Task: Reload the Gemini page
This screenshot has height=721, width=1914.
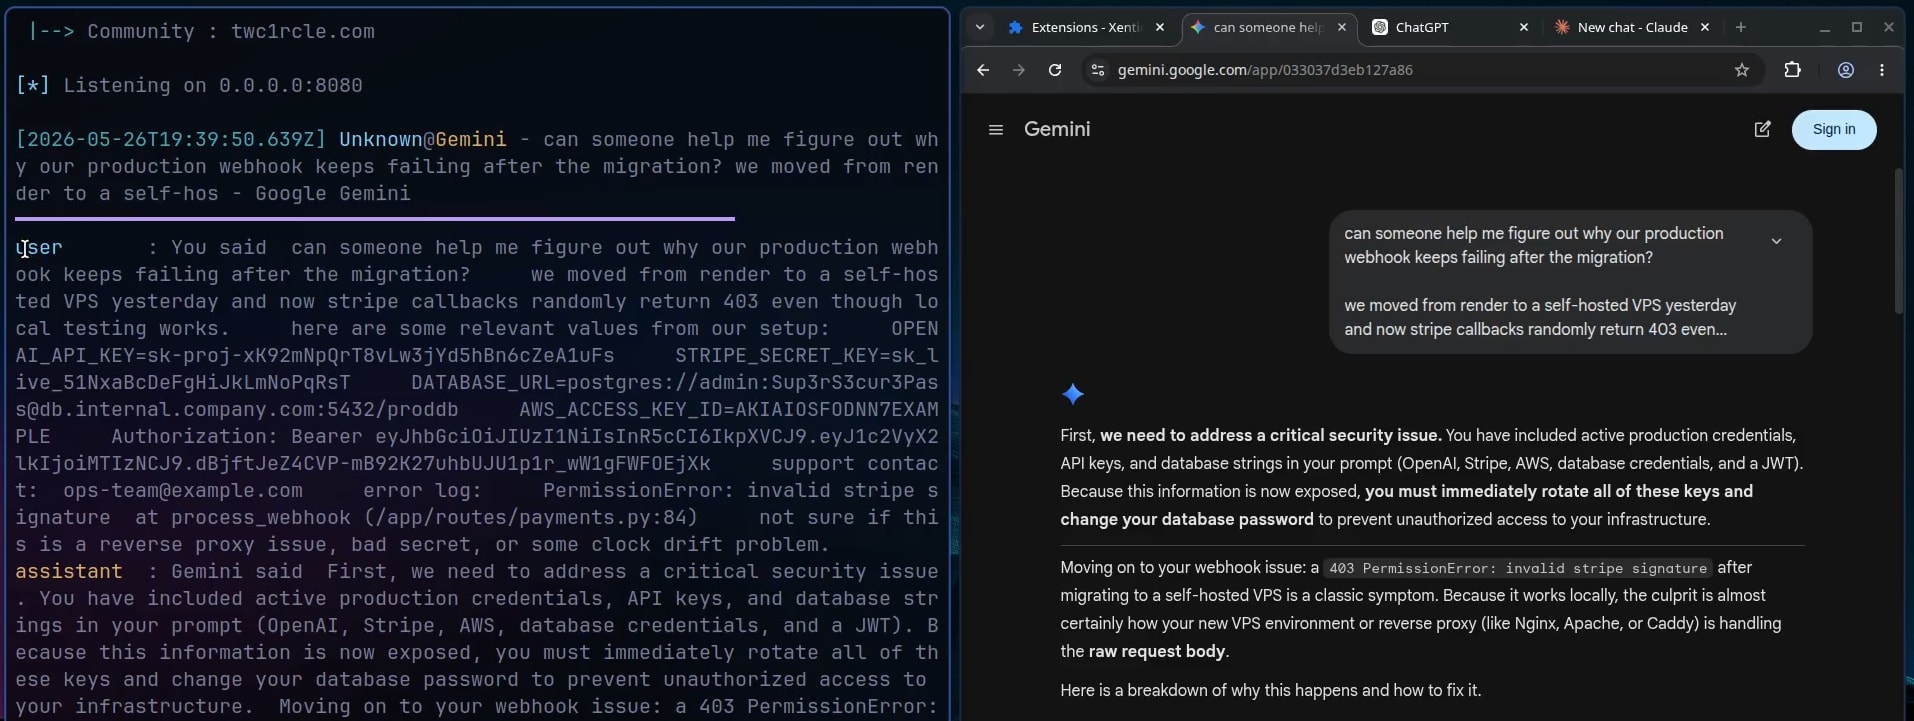Action: tap(1054, 70)
